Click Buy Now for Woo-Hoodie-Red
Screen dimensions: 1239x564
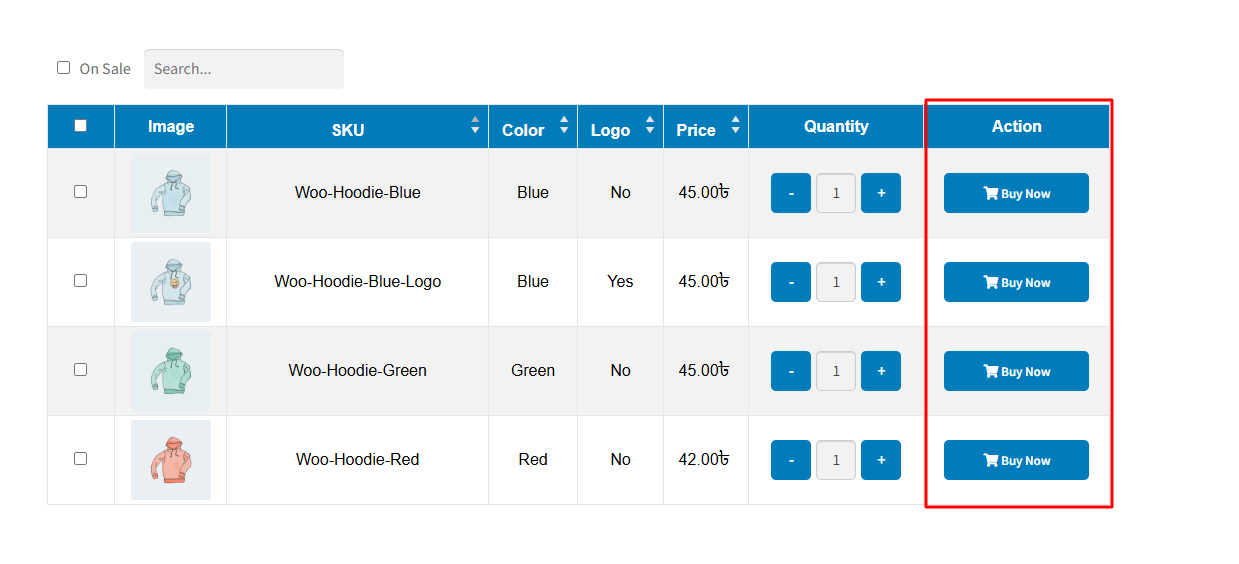pyautogui.click(x=1016, y=460)
